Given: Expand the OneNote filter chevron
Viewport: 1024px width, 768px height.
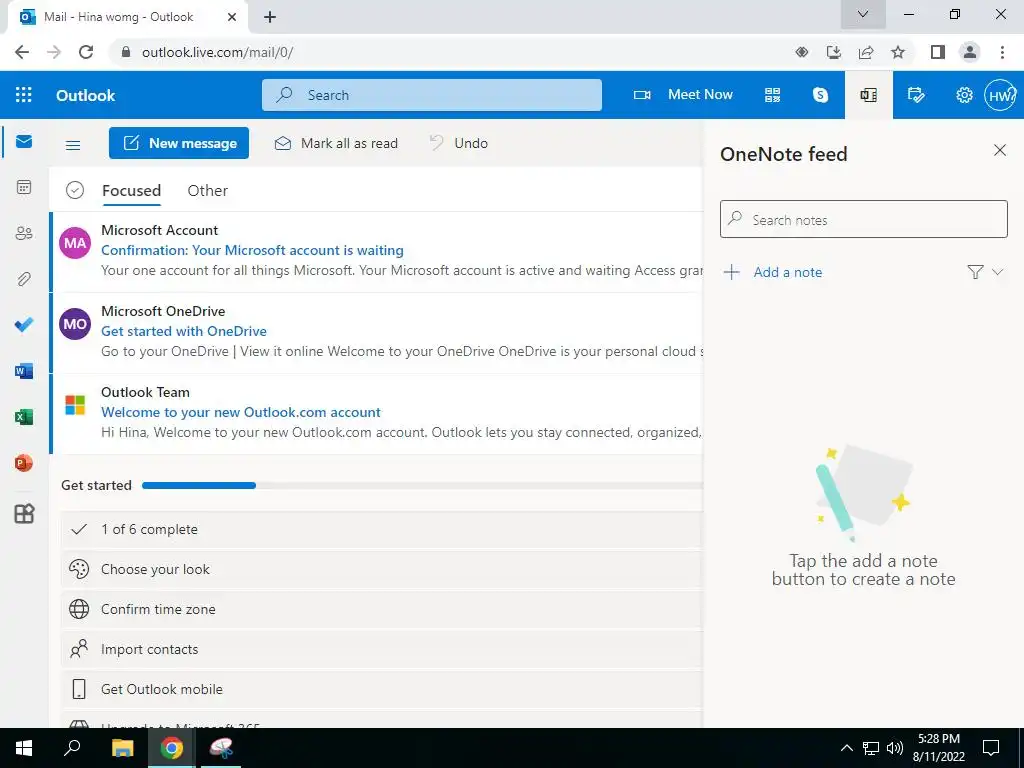Looking at the screenshot, I should (997, 272).
